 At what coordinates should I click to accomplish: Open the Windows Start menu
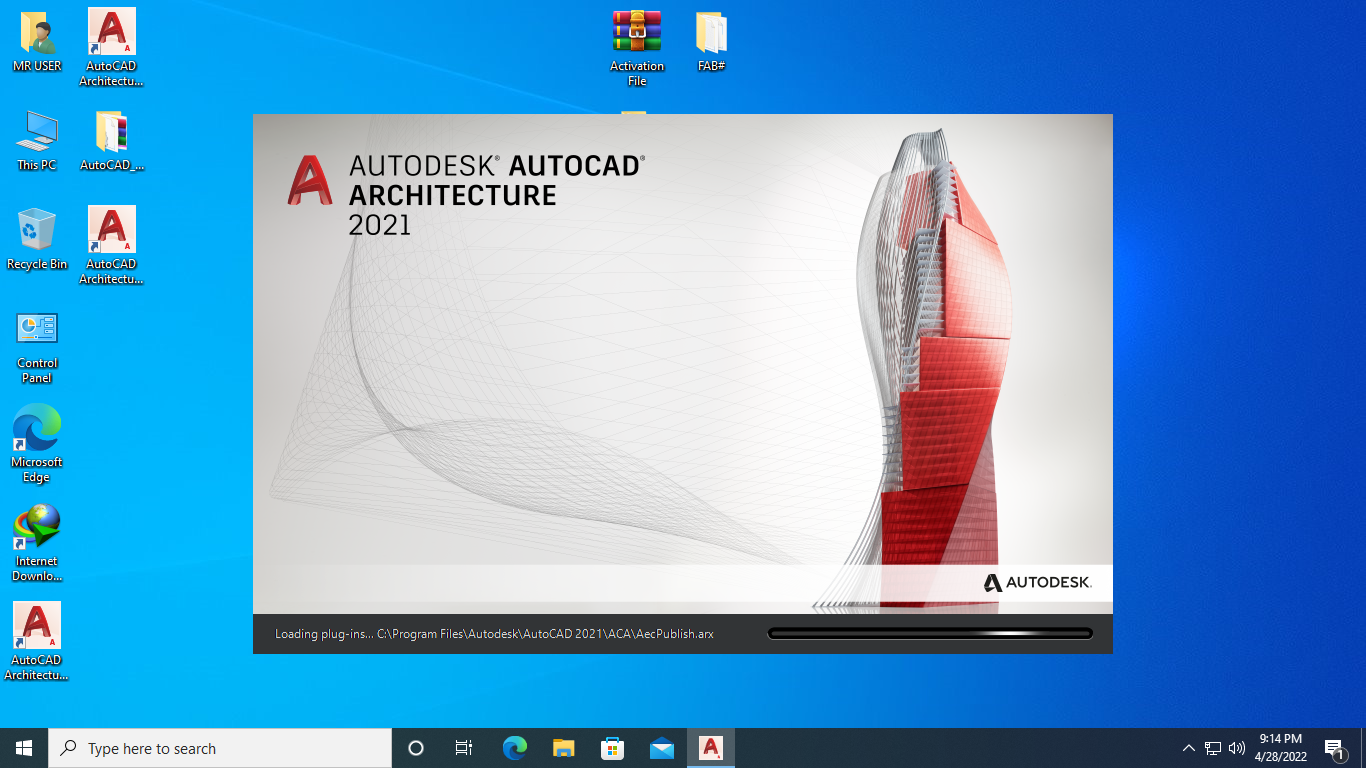tap(24, 748)
